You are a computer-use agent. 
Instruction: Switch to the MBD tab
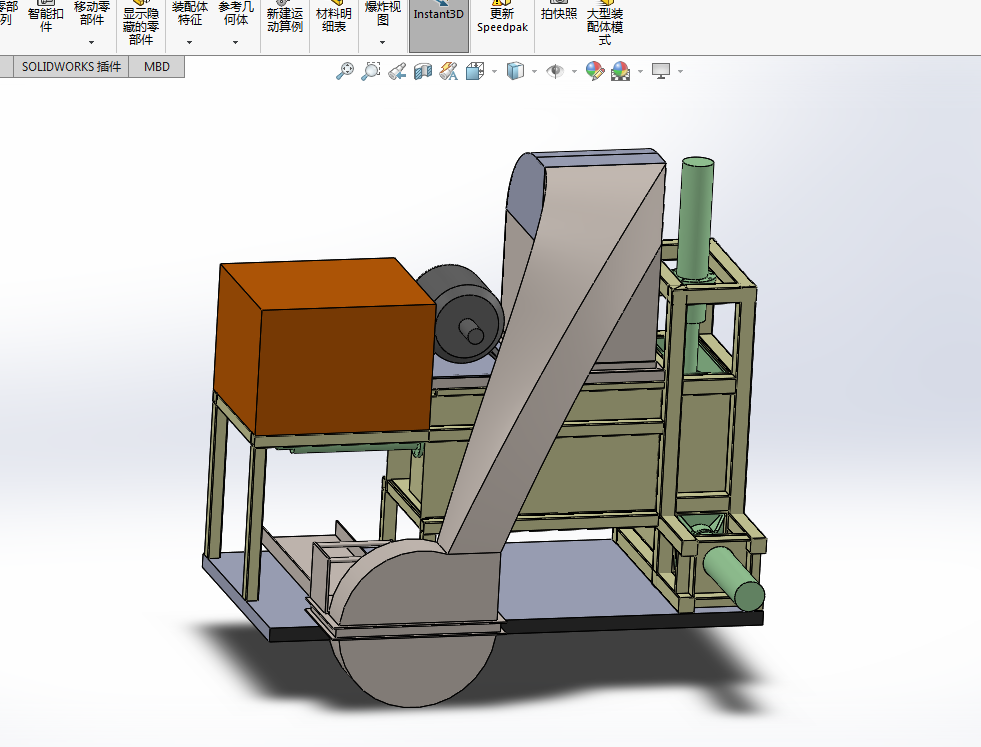click(156, 67)
